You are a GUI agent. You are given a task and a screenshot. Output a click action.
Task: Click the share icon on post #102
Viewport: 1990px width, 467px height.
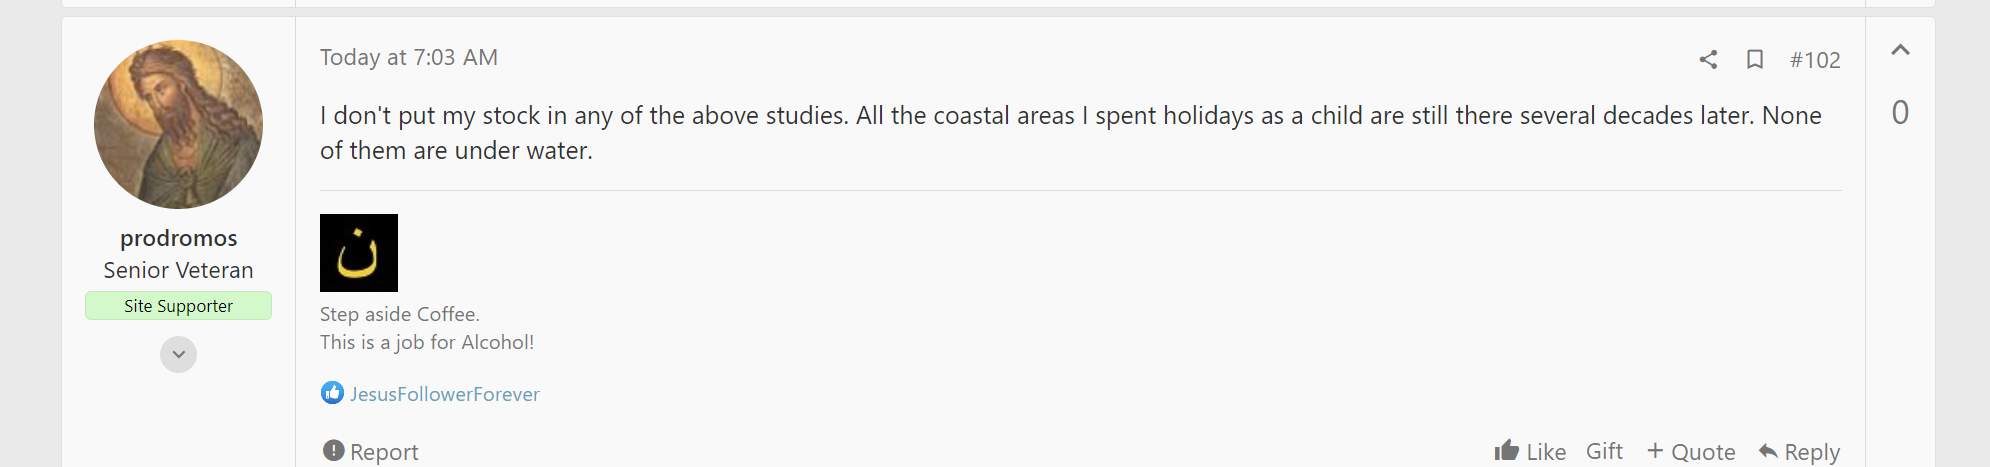click(1708, 59)
